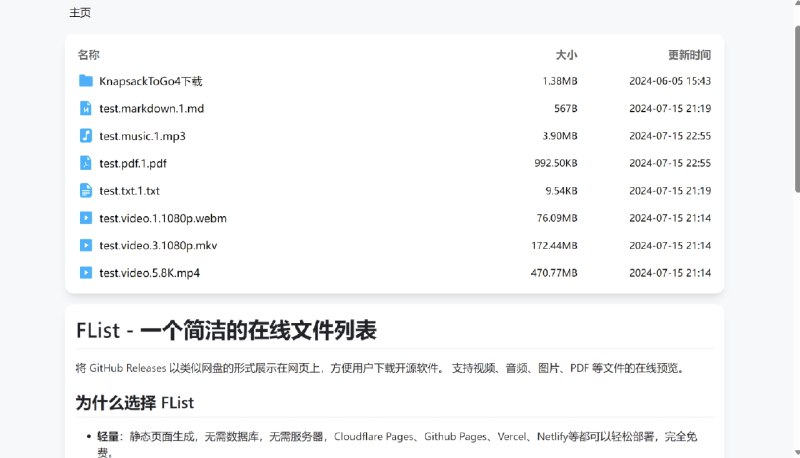Image resolution: width=800 pixels, height=458 pixels.
Task: Click the size value 172.44MB
Action: pos(554,246)
